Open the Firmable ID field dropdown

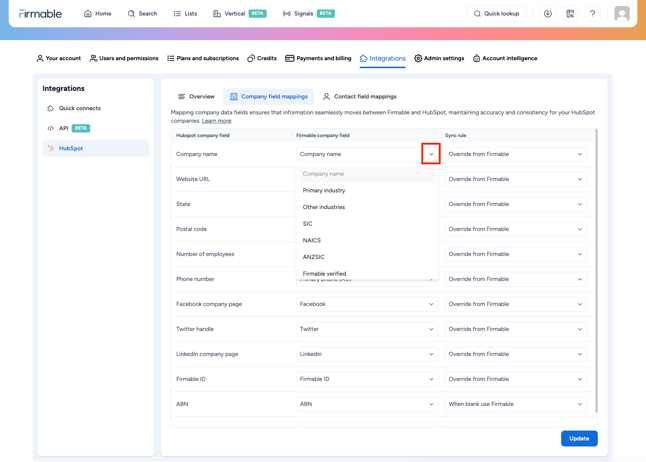367,379
